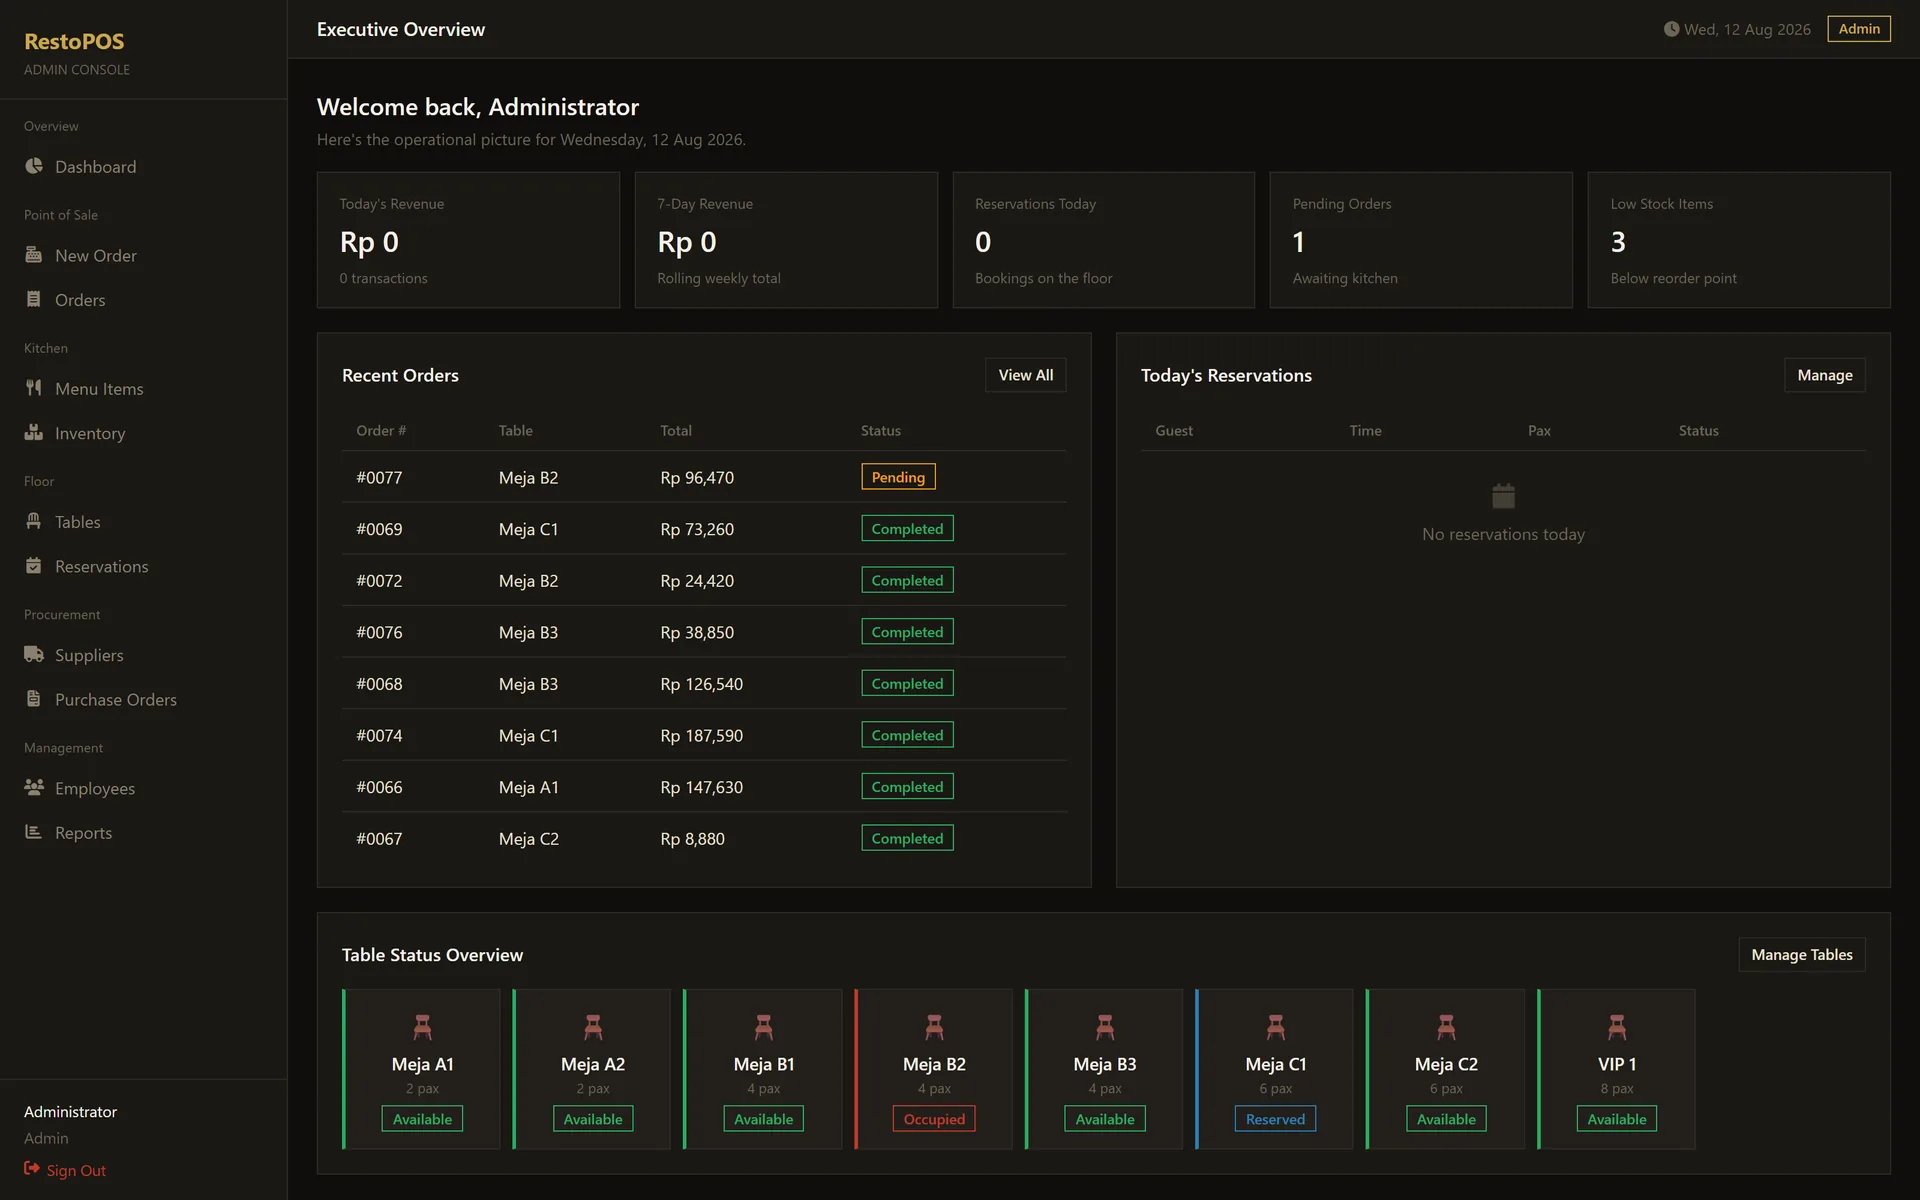This screenshot has width=1920, height=1200.
Task: Select Purchase Orders in sidebar
Action: (143, 699)
